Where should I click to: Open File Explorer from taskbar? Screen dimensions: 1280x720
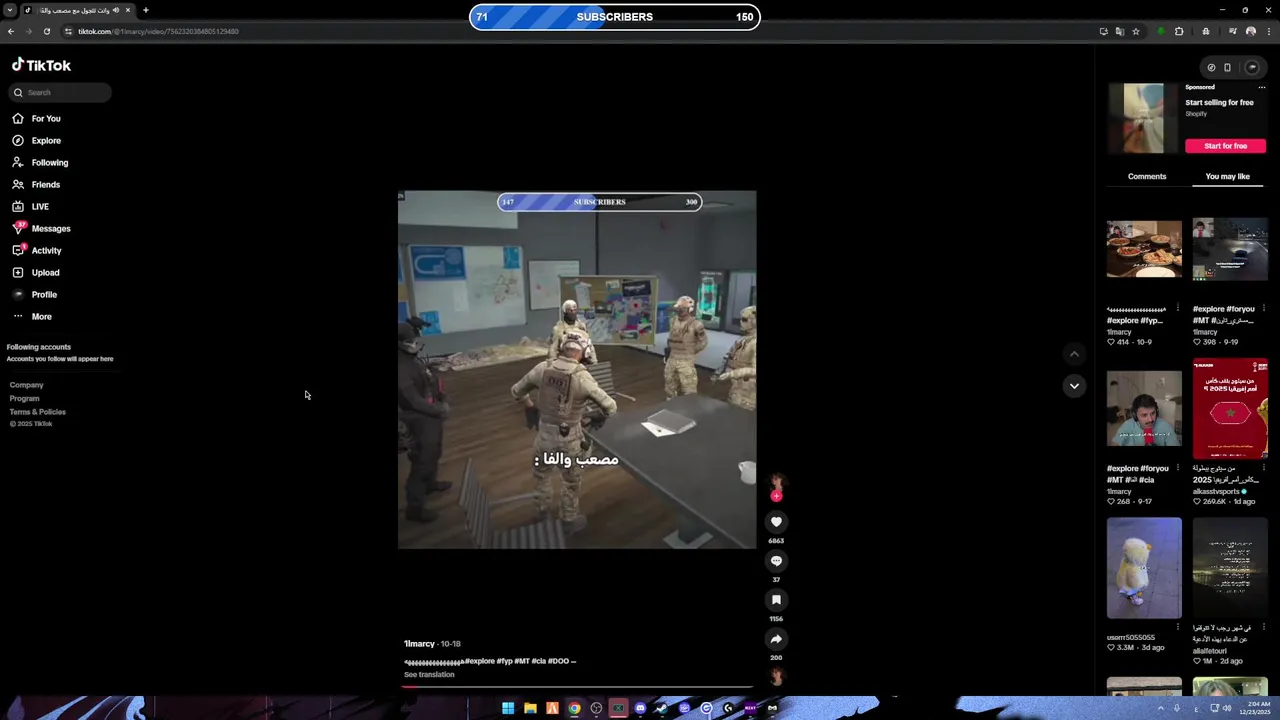pyautogui.click(x=530, y=708)
